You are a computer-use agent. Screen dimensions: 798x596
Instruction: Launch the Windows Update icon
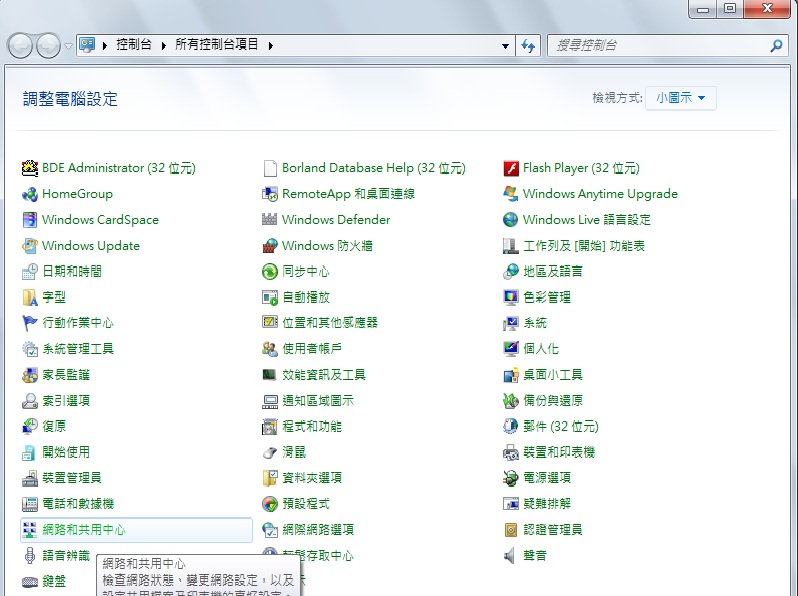pos(30,246)
